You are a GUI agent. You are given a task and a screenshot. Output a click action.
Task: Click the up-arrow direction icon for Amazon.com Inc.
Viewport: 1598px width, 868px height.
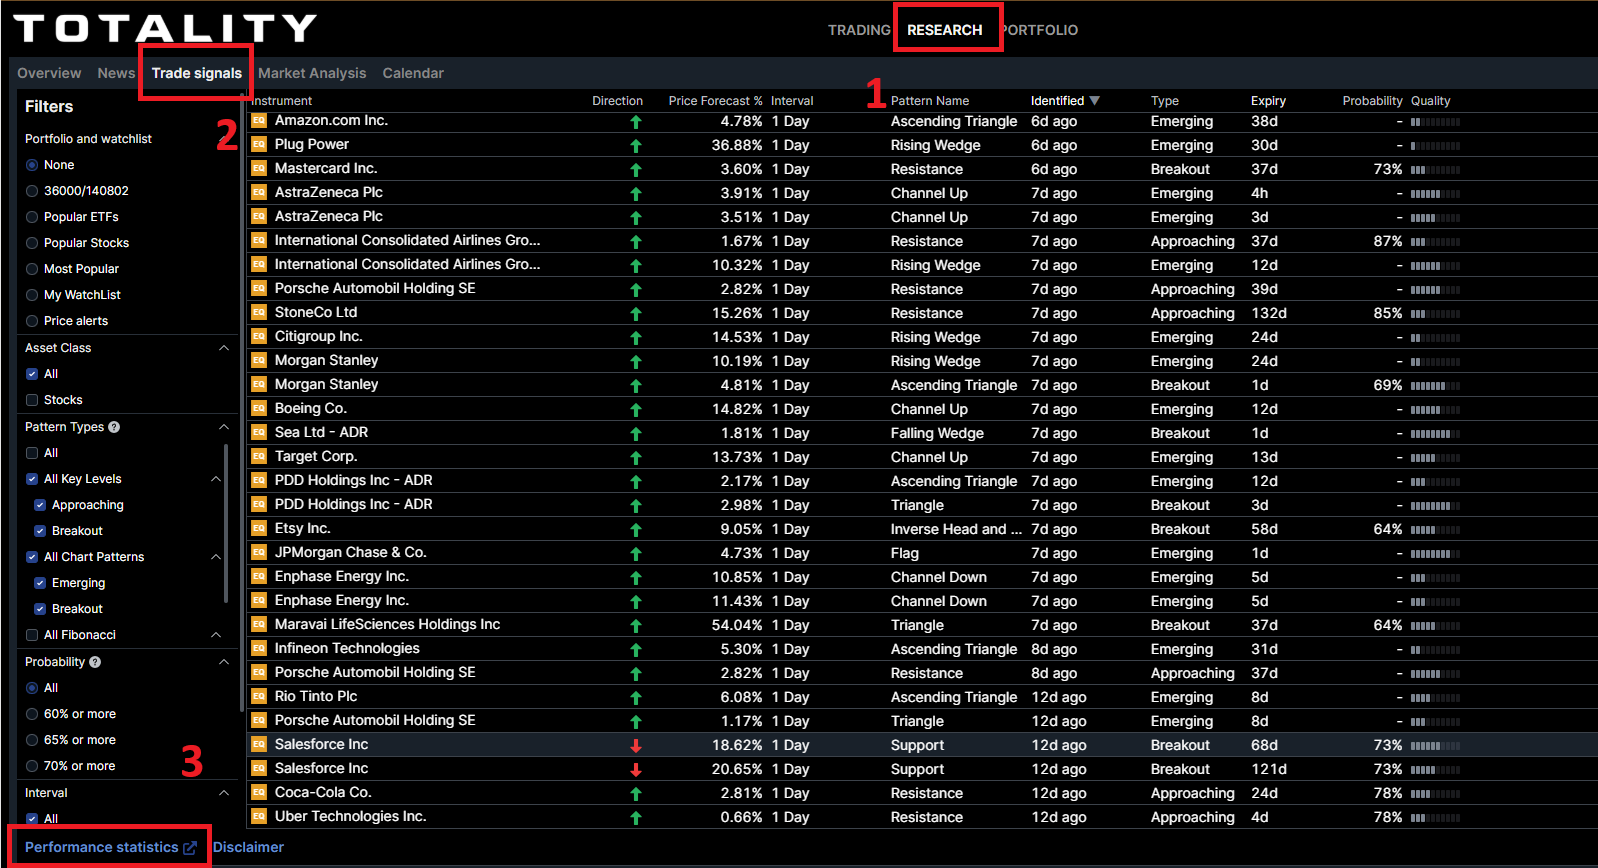636,122
